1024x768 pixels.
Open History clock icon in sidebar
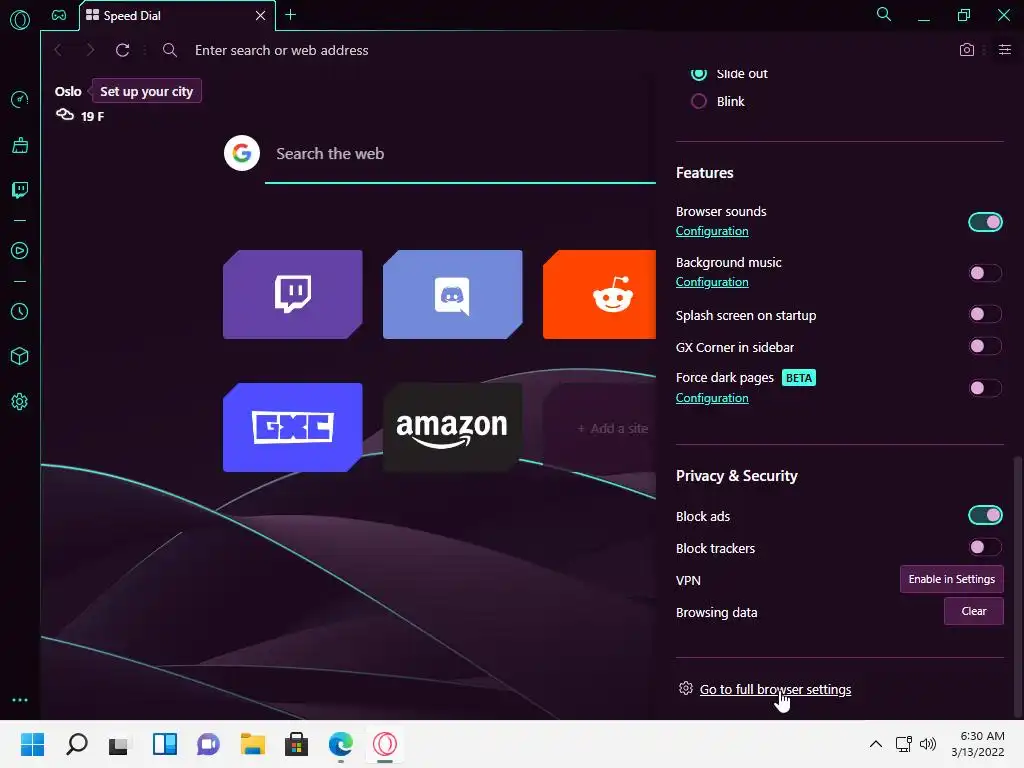20,312
